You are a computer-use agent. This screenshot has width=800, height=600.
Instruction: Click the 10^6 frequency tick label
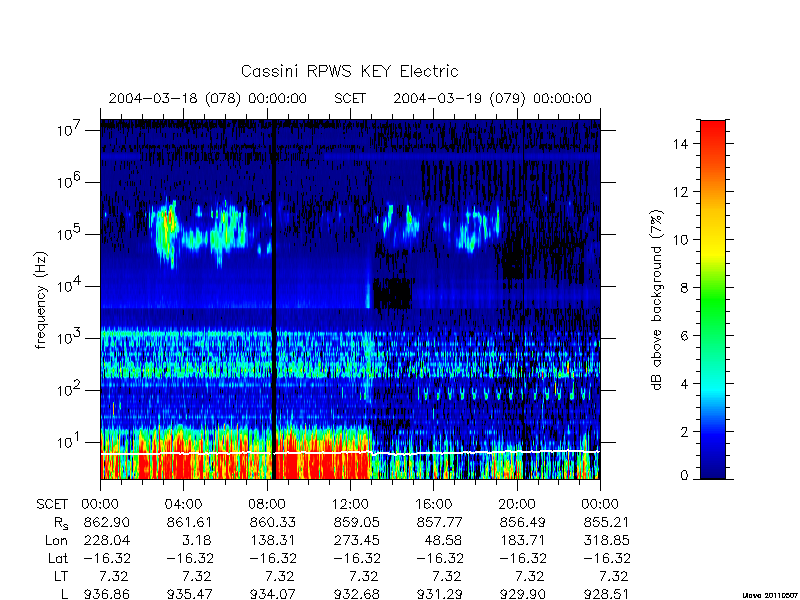pos(70,181)
